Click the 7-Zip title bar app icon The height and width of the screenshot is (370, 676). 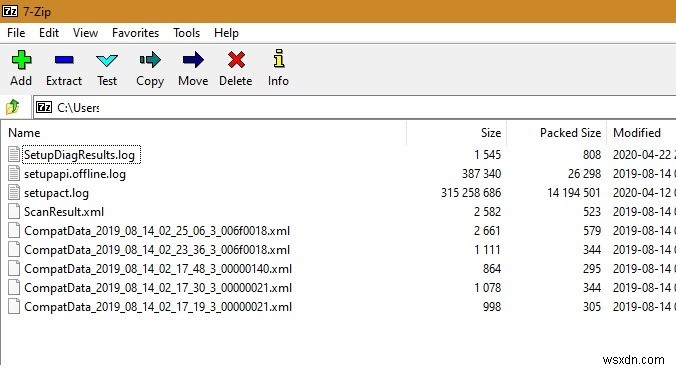[10, 11]
